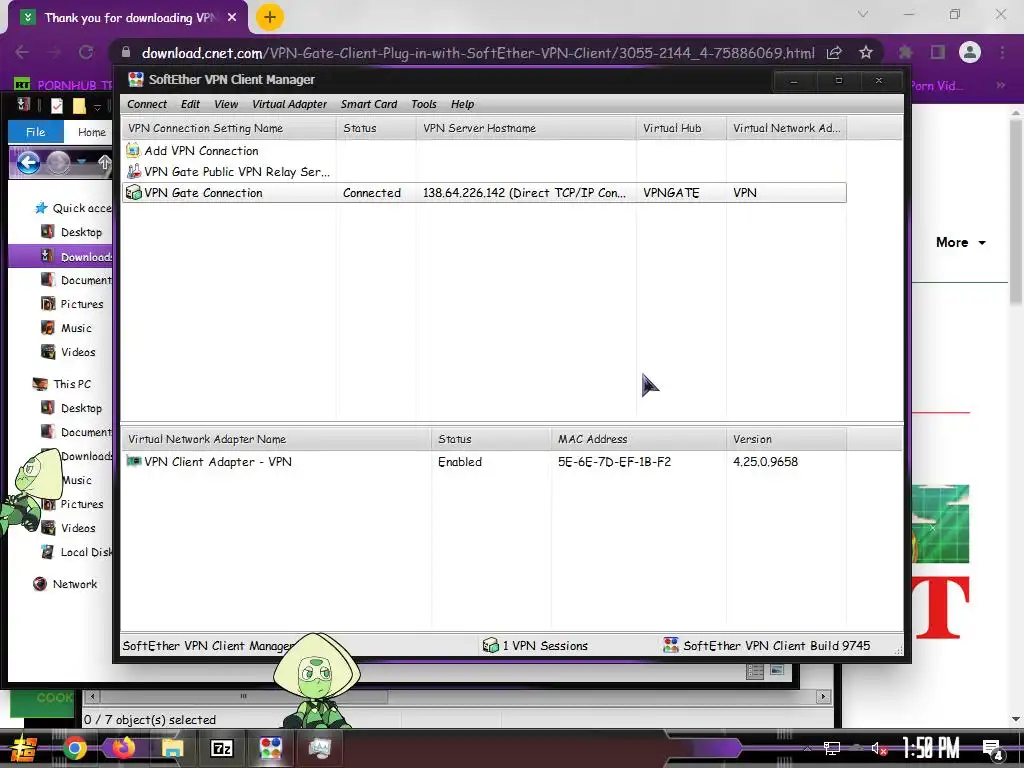Screen dimensions: 1024x768
Task: Expand the More dropdown on the webpage
Action: (x=961, y=242)
